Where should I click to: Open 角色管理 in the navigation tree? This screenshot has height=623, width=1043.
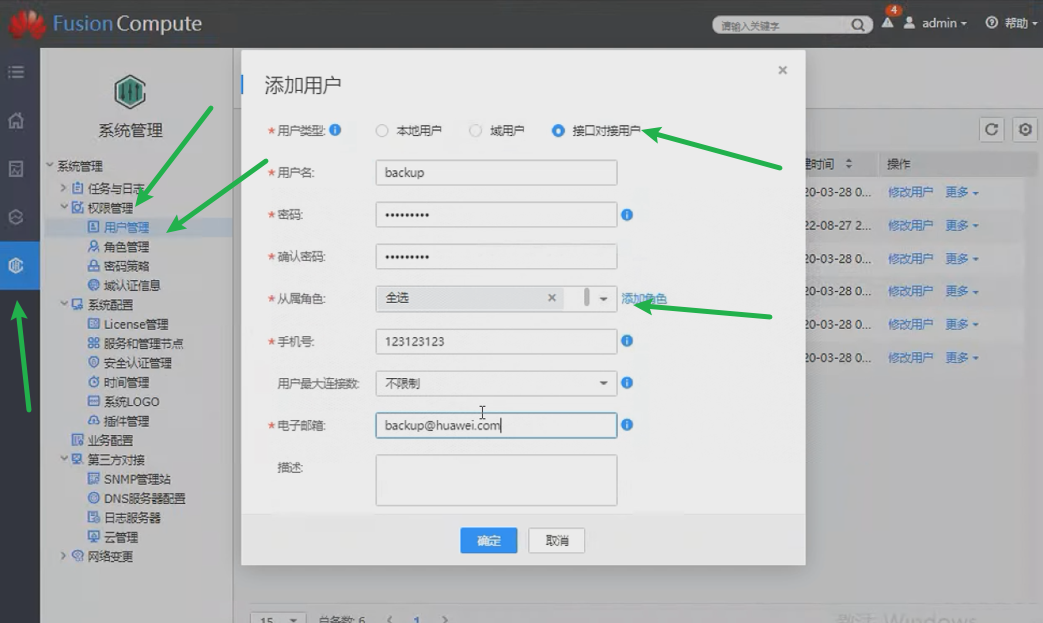pyautogui.click(x=126, y=247)
